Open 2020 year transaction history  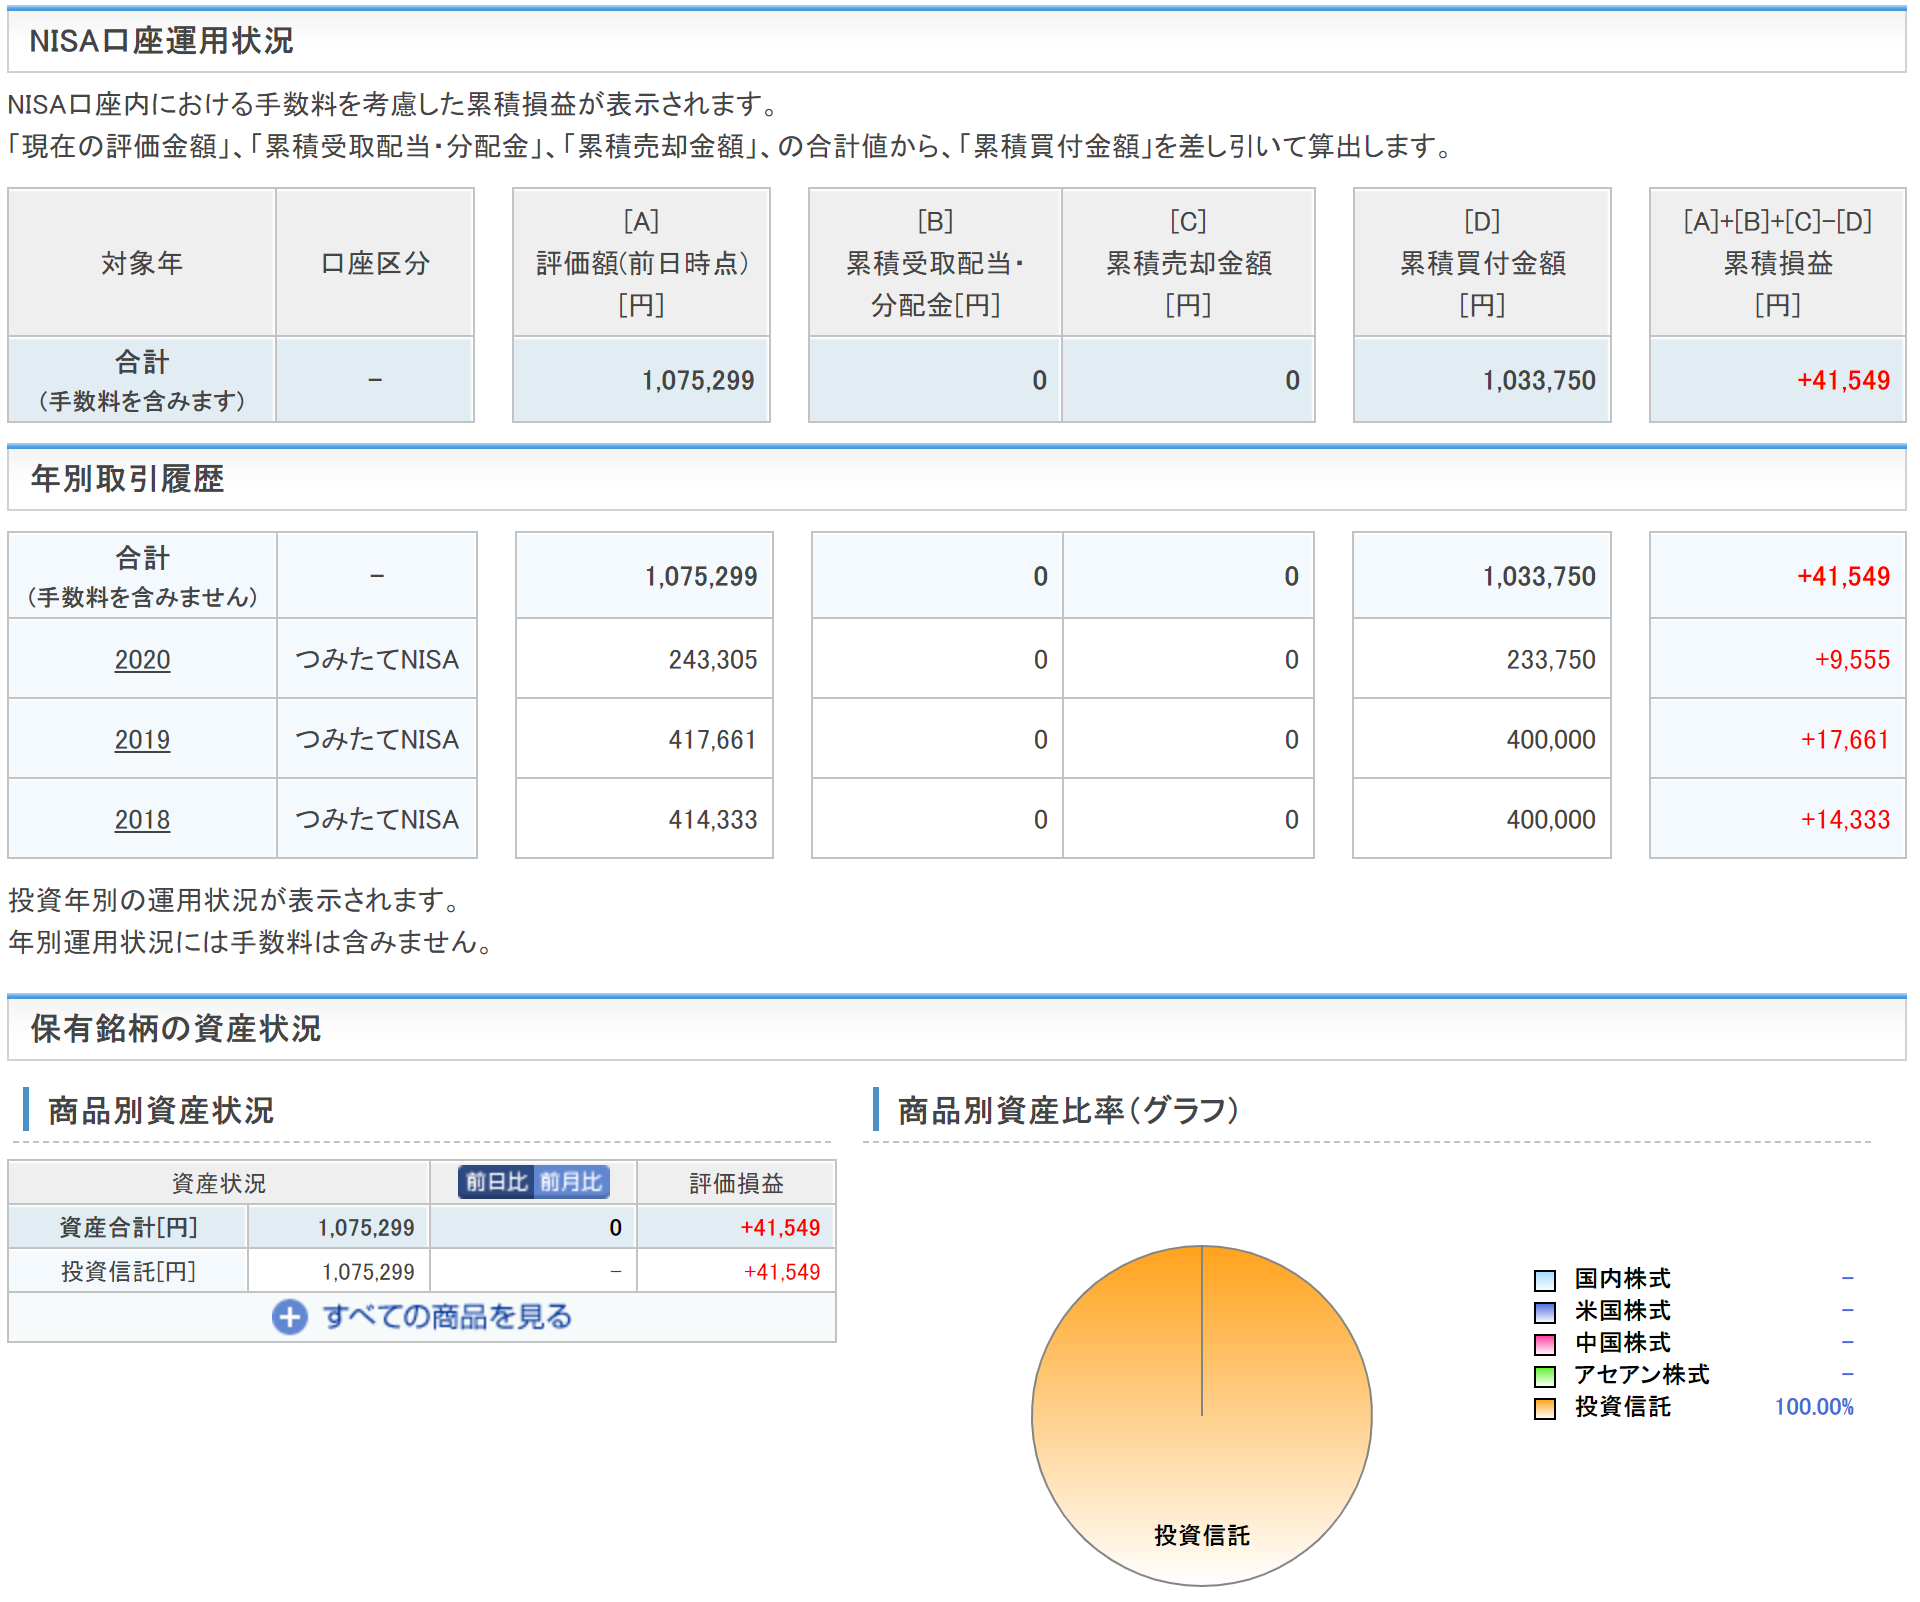pos(142,660)
